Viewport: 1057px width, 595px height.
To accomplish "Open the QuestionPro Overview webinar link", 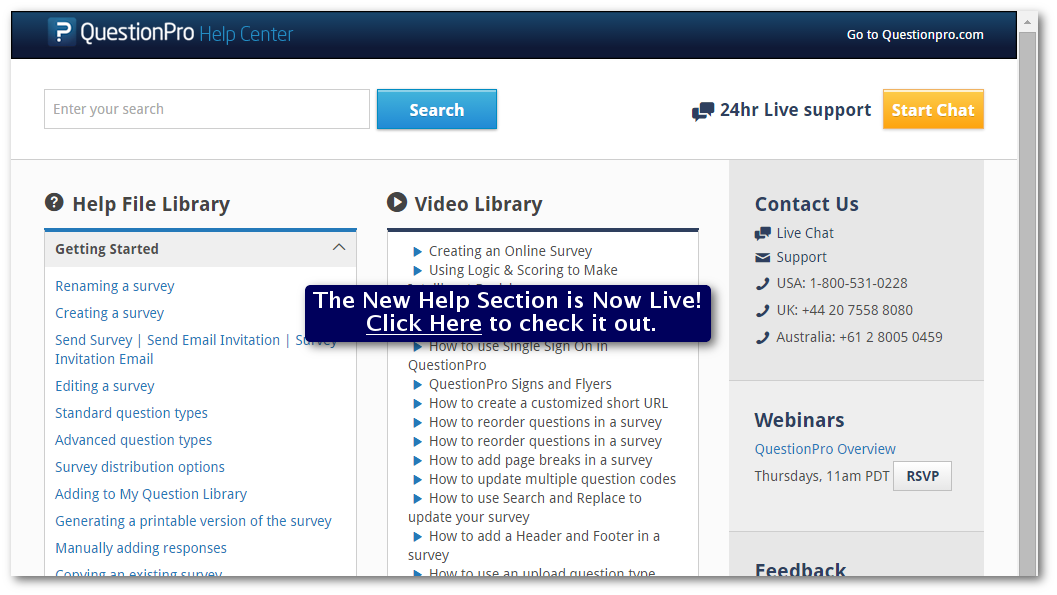I will point(825,449).
